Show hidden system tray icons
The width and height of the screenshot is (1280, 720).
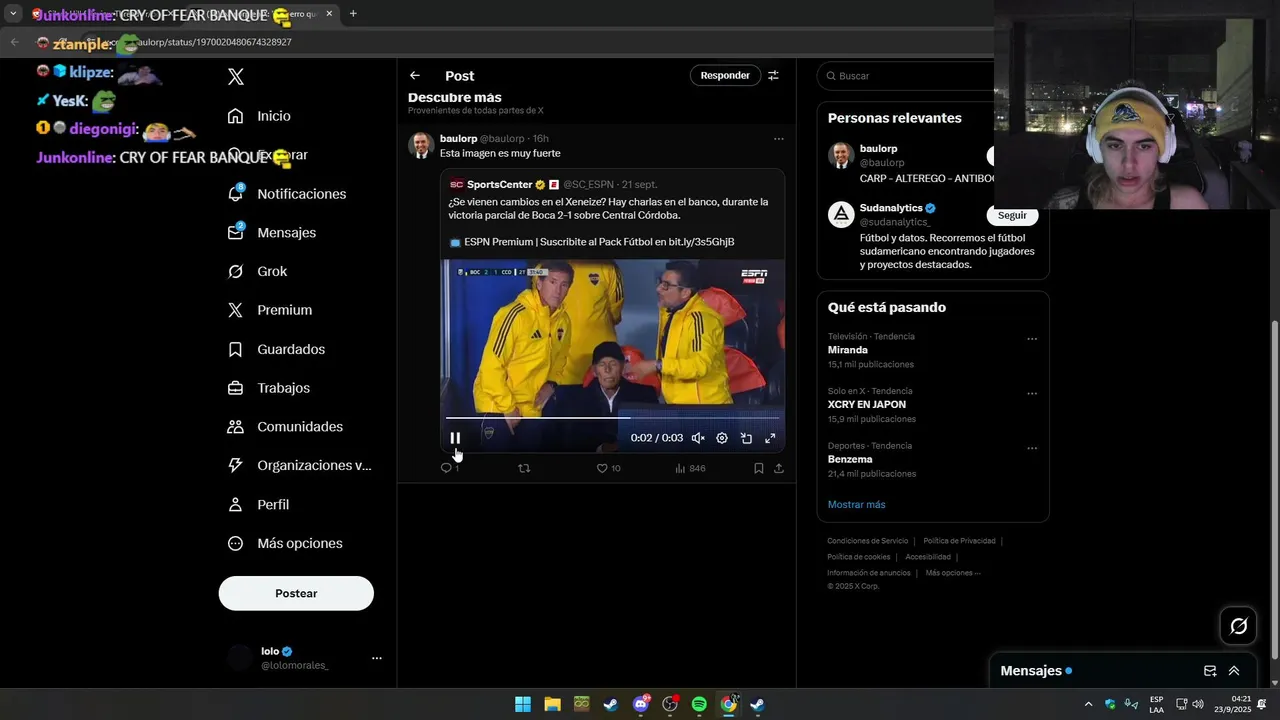pyautogui.click(x=1089, y=704)
